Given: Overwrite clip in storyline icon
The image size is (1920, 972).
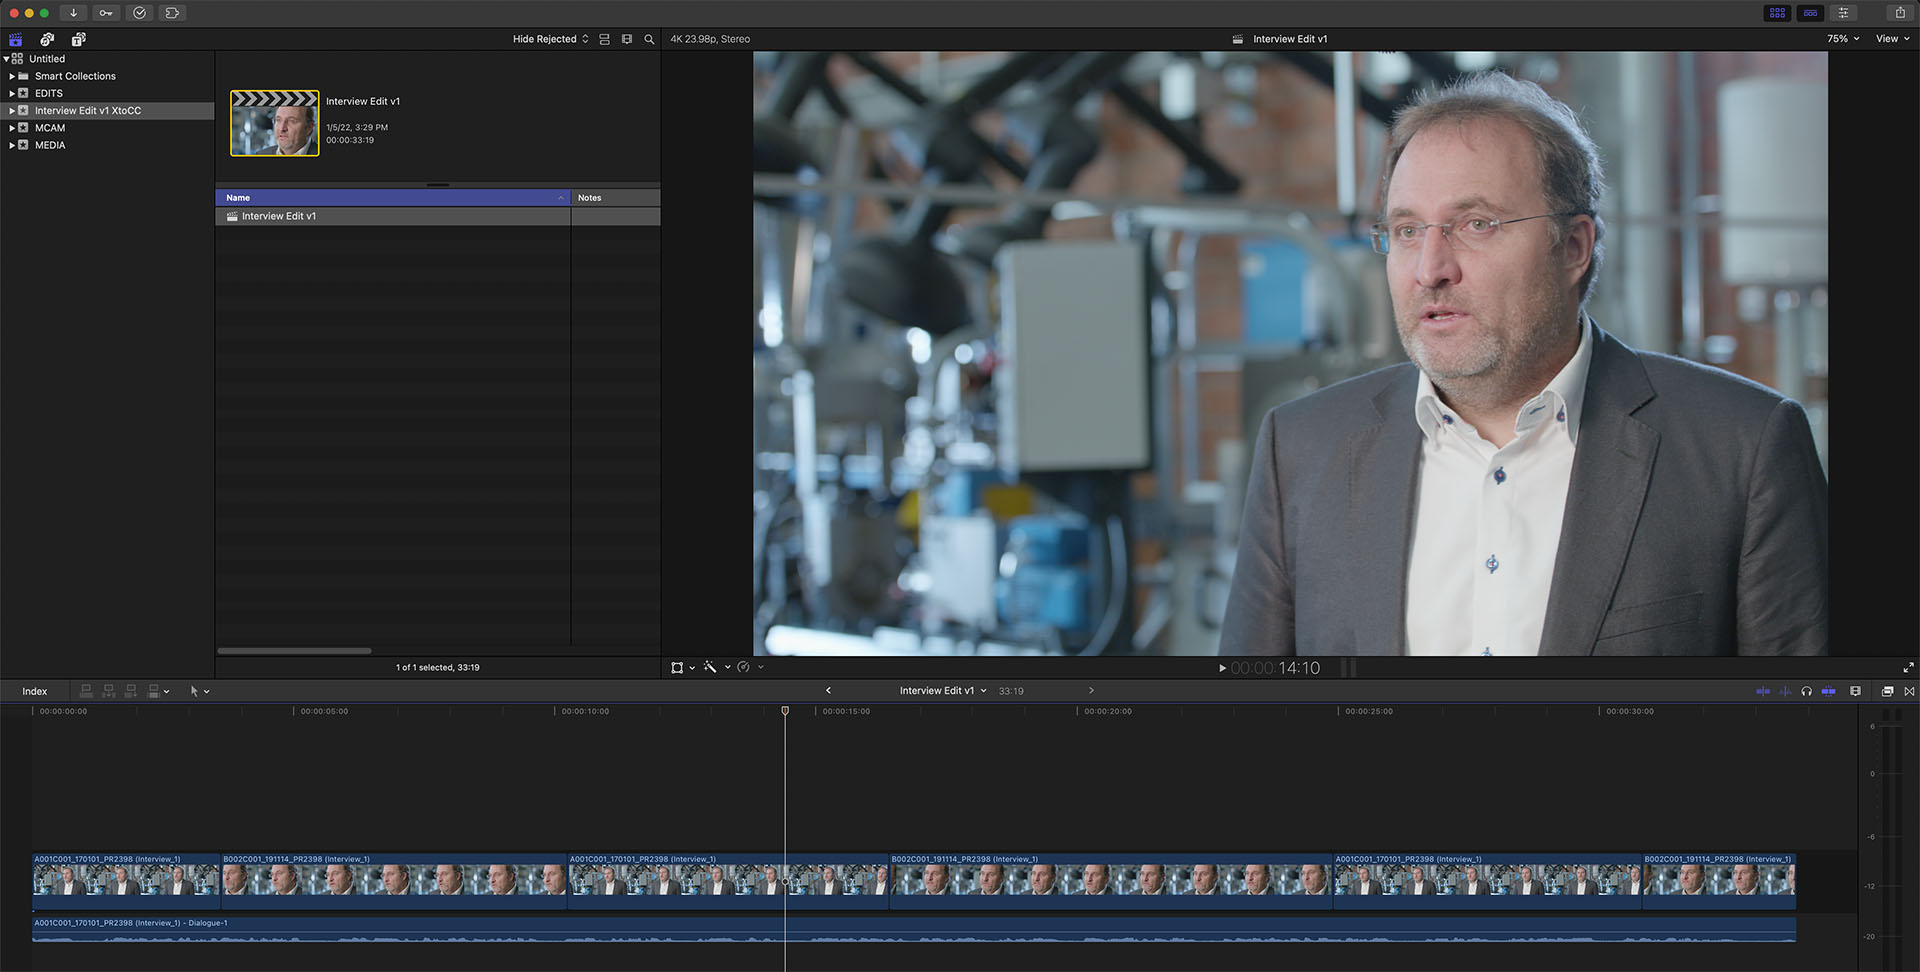Looking at the screenshot, I should 153,691.
